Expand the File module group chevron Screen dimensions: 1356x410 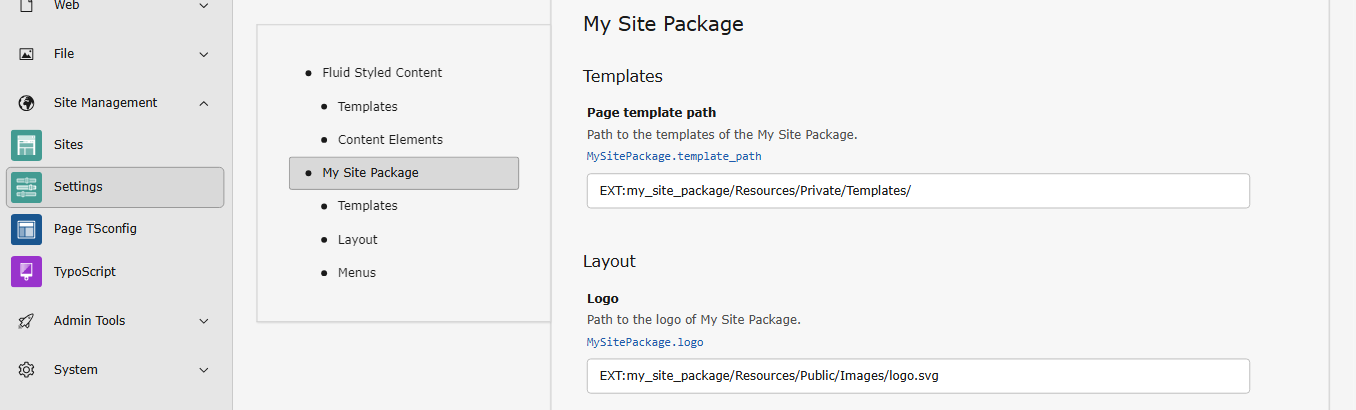[x=204, y=54]
